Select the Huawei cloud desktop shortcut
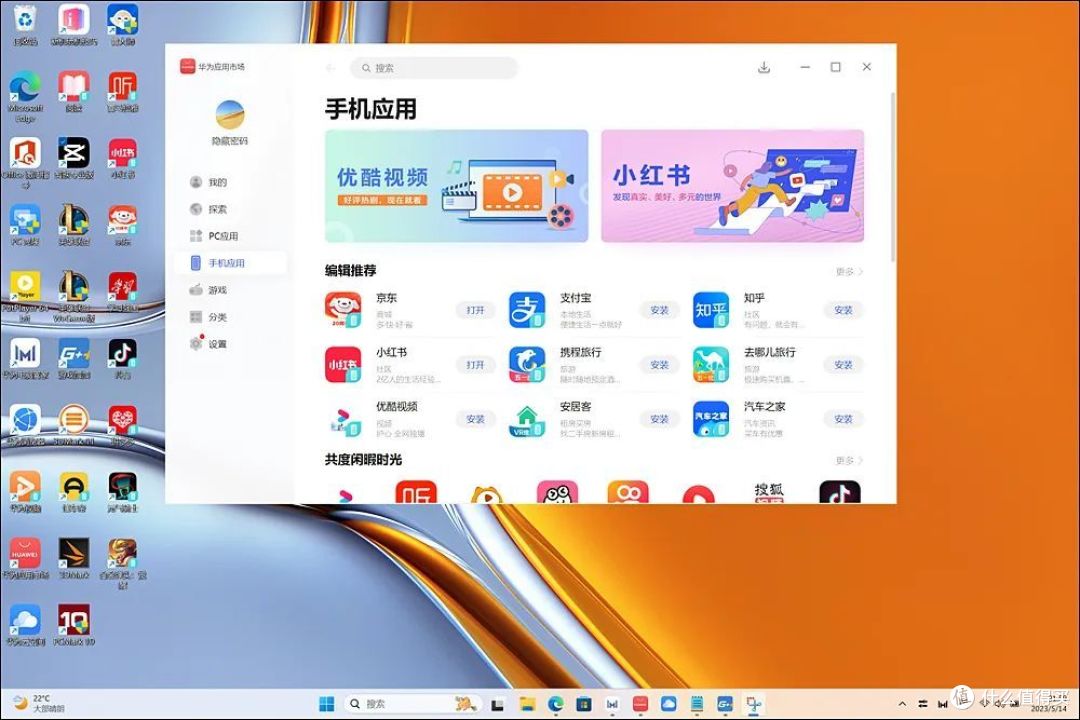 [x=25, y=625]
